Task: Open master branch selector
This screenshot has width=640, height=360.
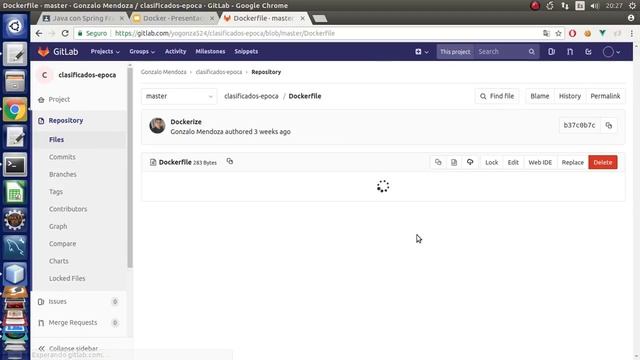Action: pos(179,96)
